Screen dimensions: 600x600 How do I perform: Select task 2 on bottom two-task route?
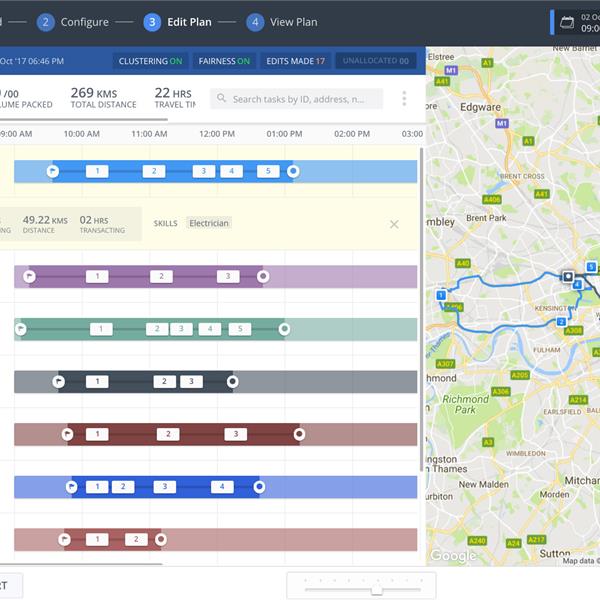[136, 539]
